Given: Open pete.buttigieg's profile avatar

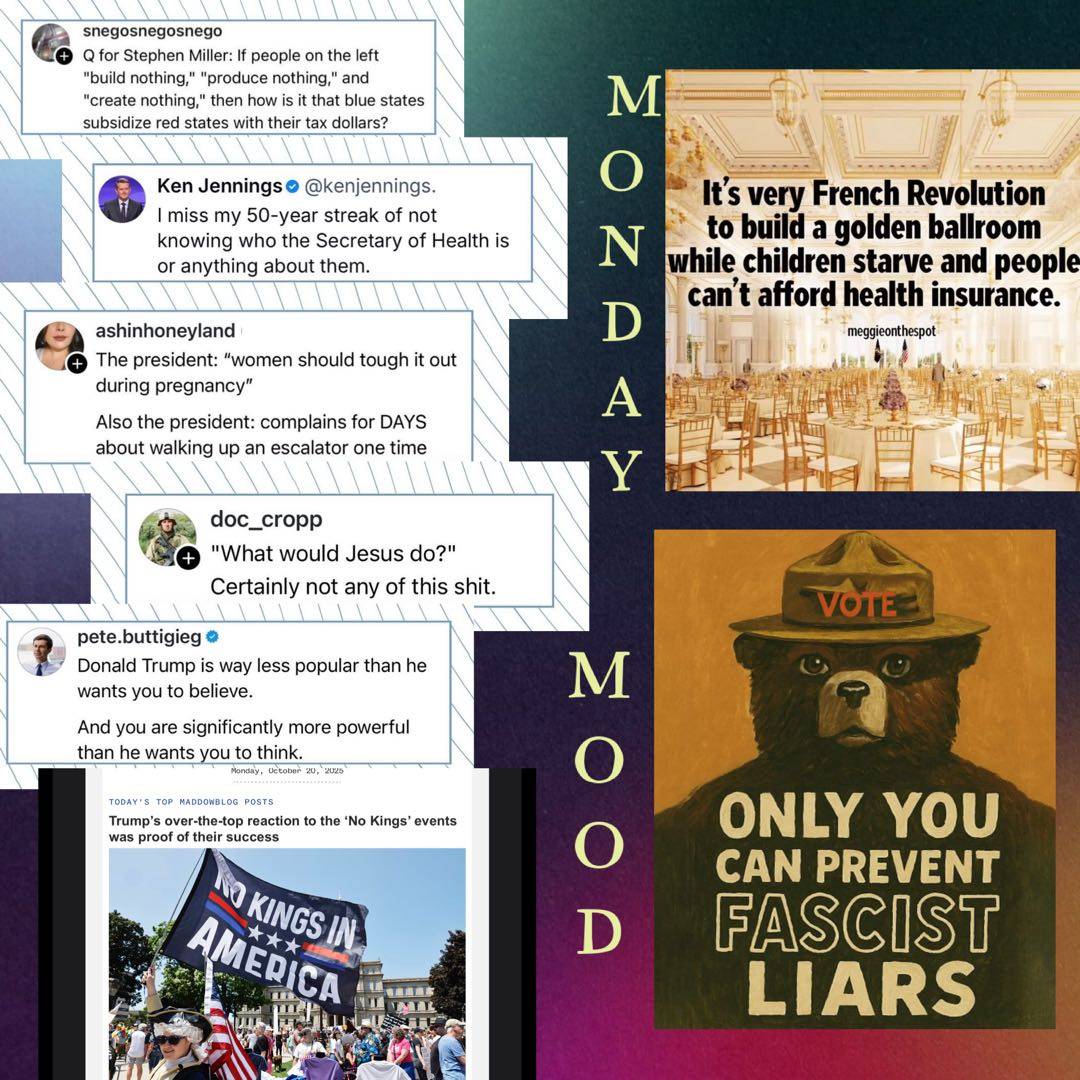Looking at the screenshot, I should coord(41,652).
